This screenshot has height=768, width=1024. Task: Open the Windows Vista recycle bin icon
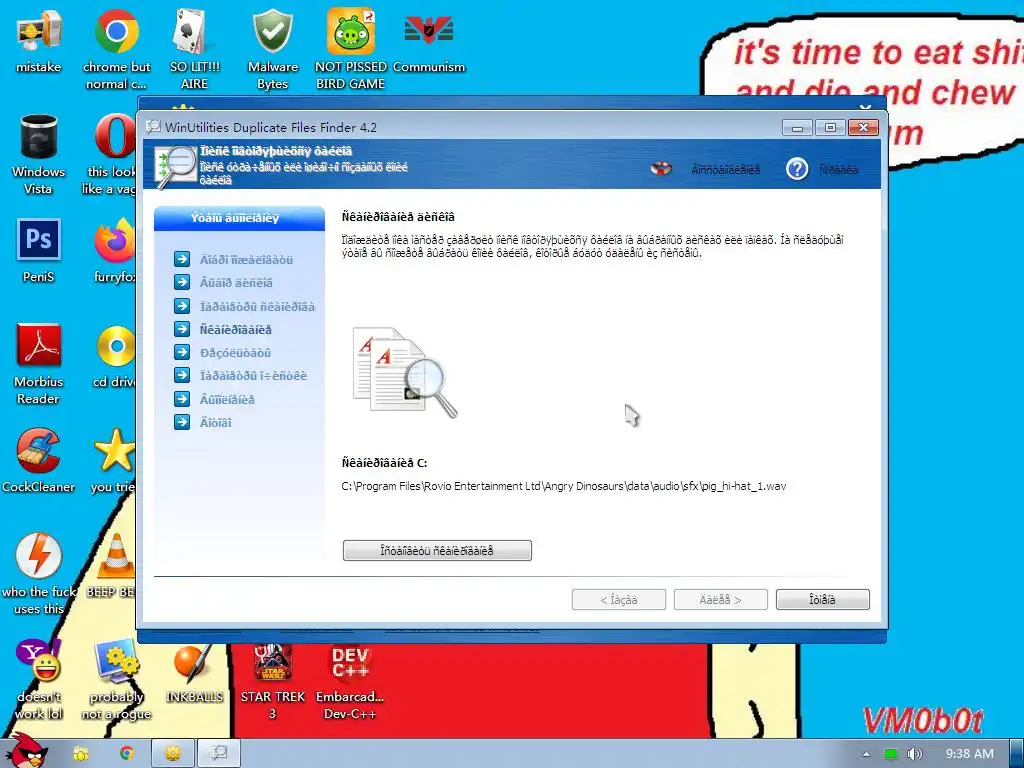pyautogui.click(x=39, y=154)
